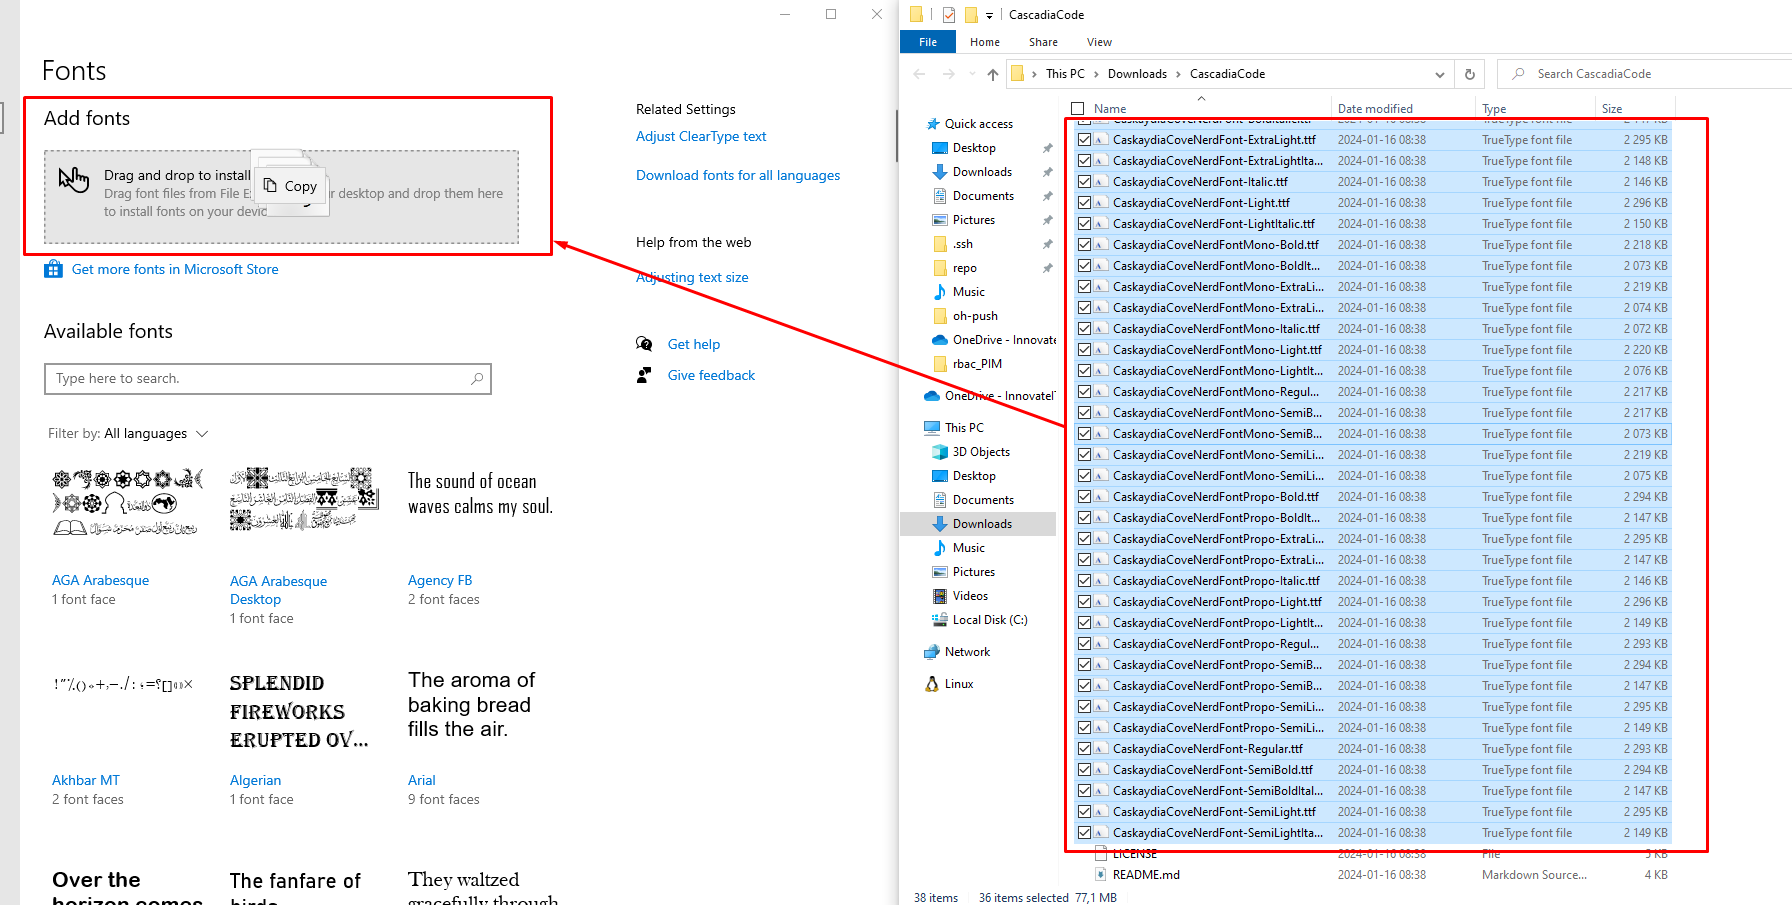The width and height of the screenshot is (1792, 905).
Task: Focus the Available fonts search box
Action: pos(268,378)
